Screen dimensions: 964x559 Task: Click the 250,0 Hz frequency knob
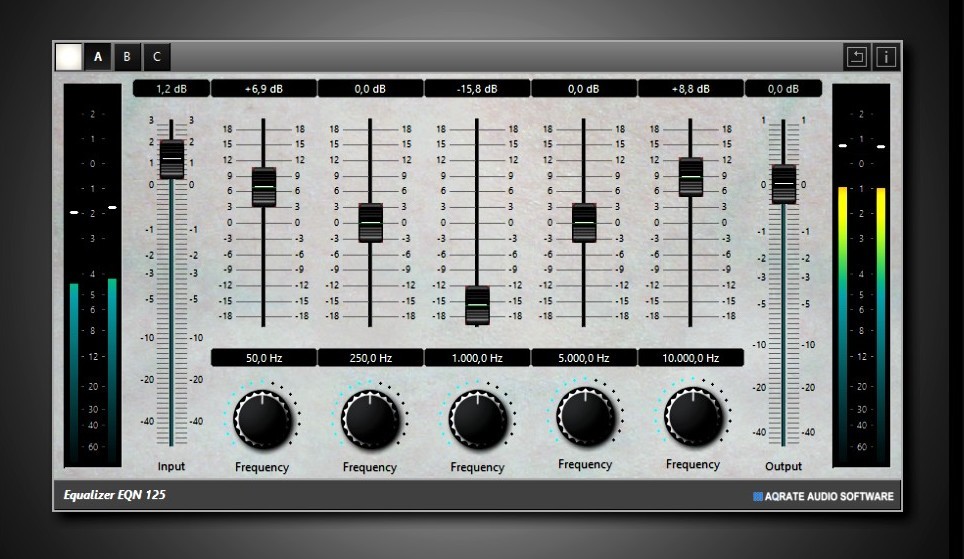click(370, 418)
